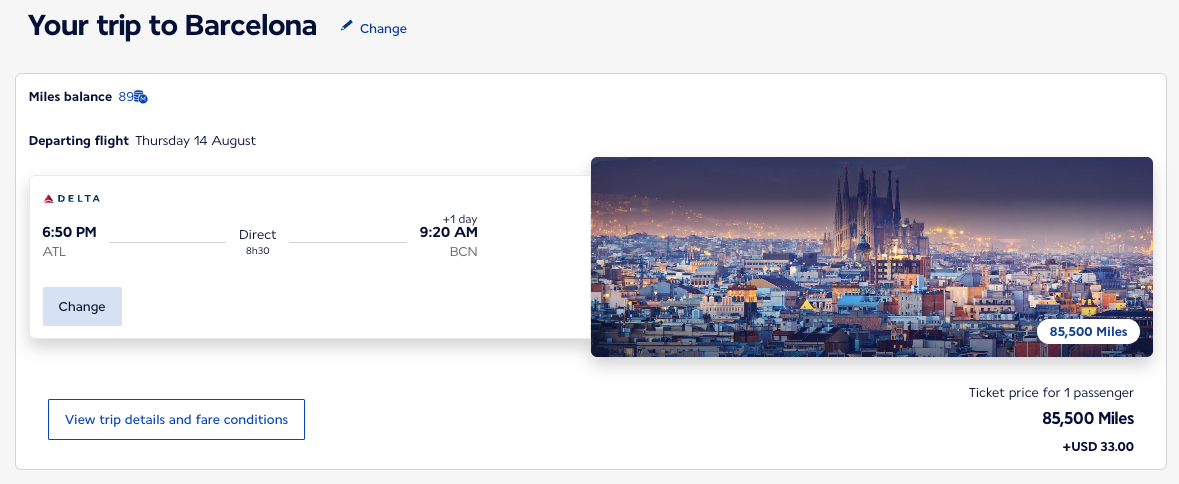Click the +1 day arrival indicator
The width and height of the screenshot is (1179, 484).
pyautogui.click(x=459, y=219)
